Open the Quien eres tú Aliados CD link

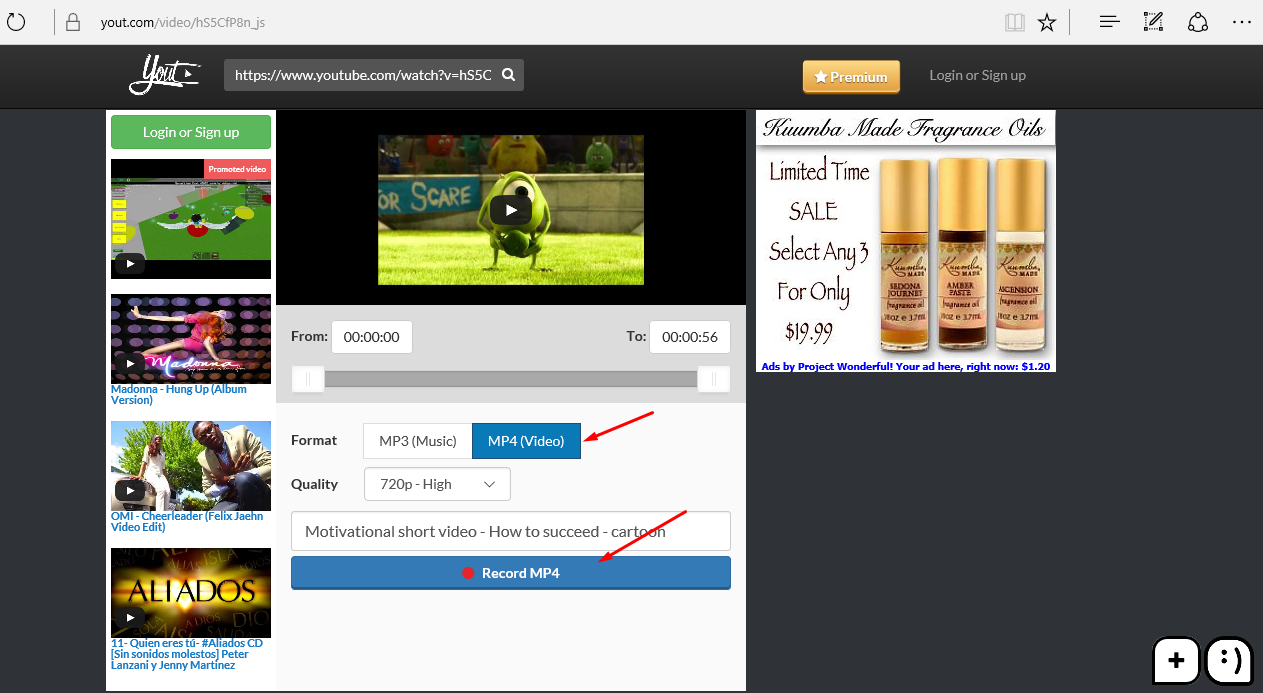coord(187,654)
